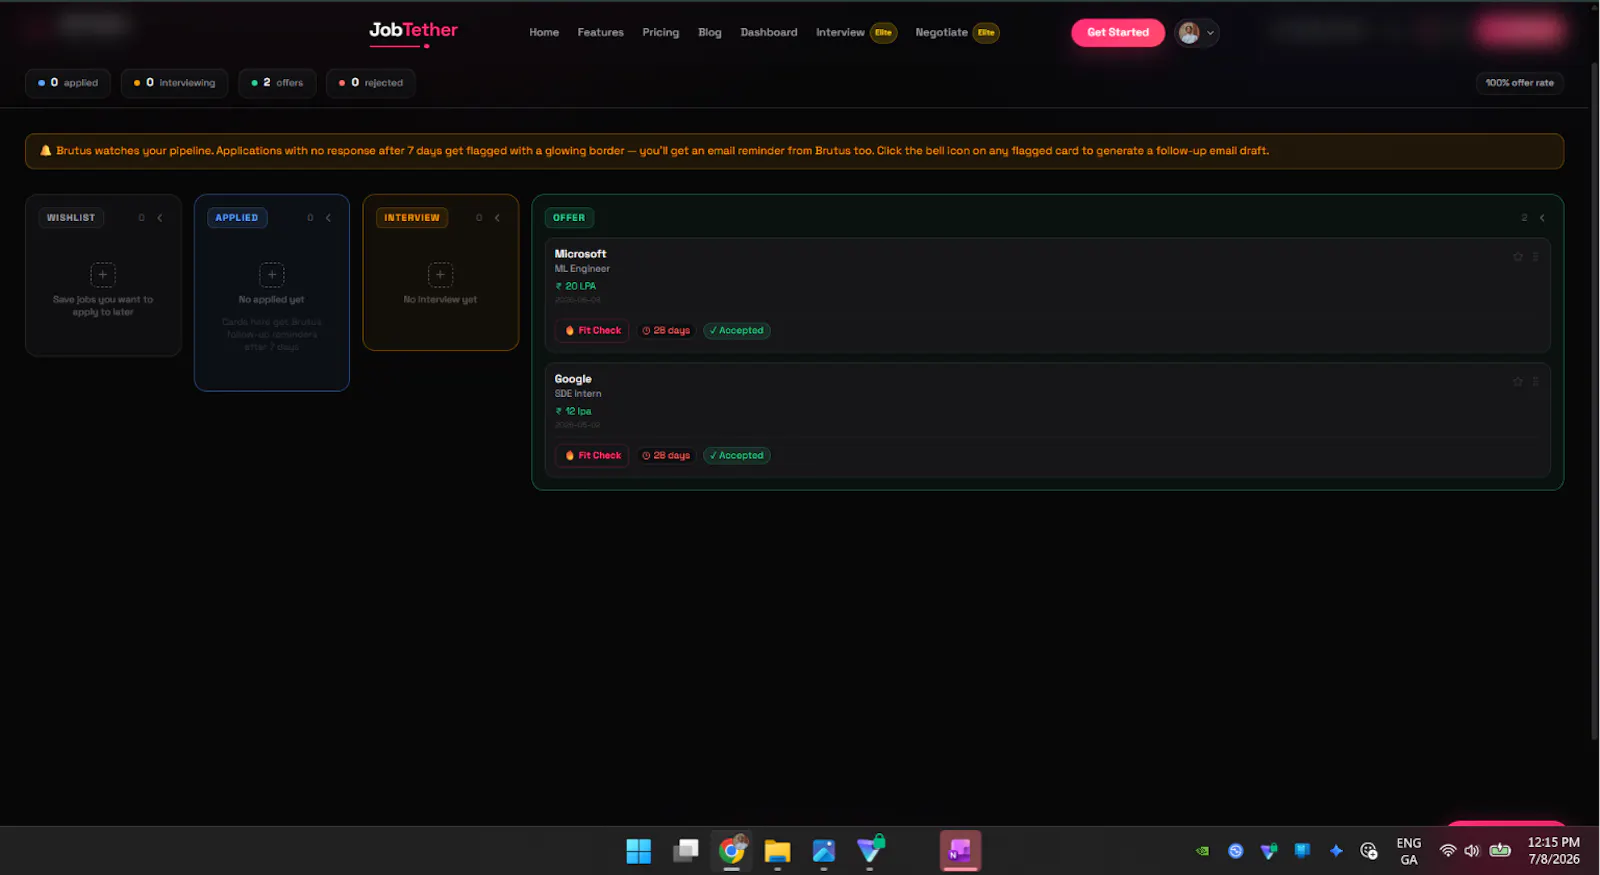Add a job to the Applied column
1600x875 pixels.
272,275
